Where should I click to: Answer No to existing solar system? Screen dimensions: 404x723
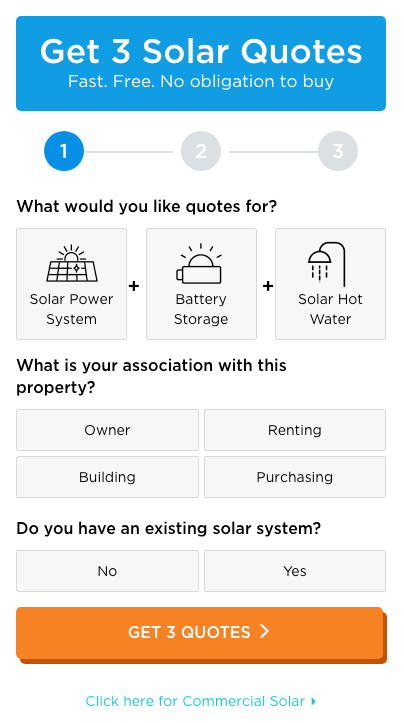click(107, 571)
